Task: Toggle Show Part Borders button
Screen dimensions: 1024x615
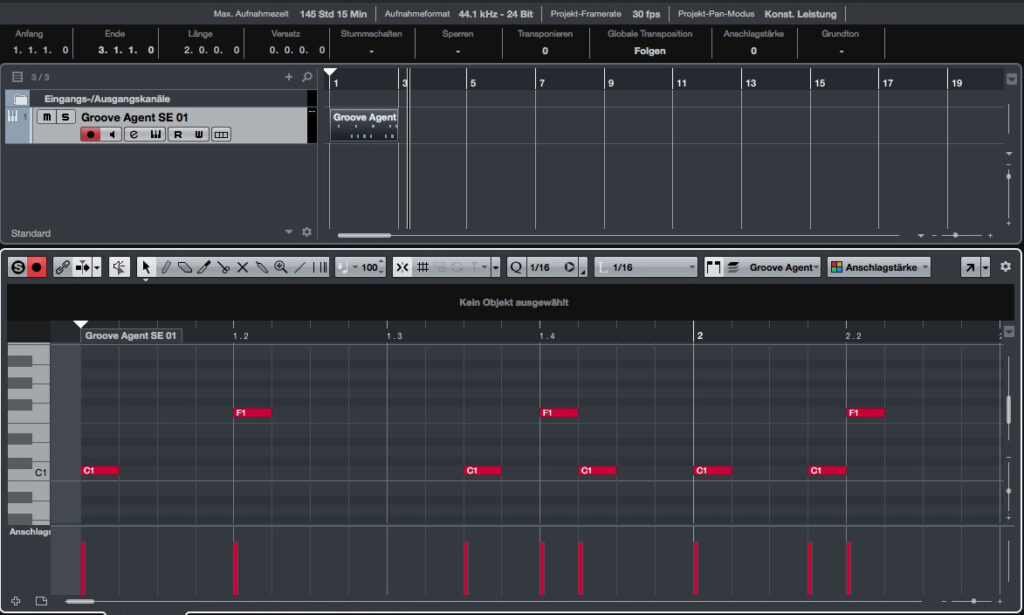Action: click(x=713, y=267)
